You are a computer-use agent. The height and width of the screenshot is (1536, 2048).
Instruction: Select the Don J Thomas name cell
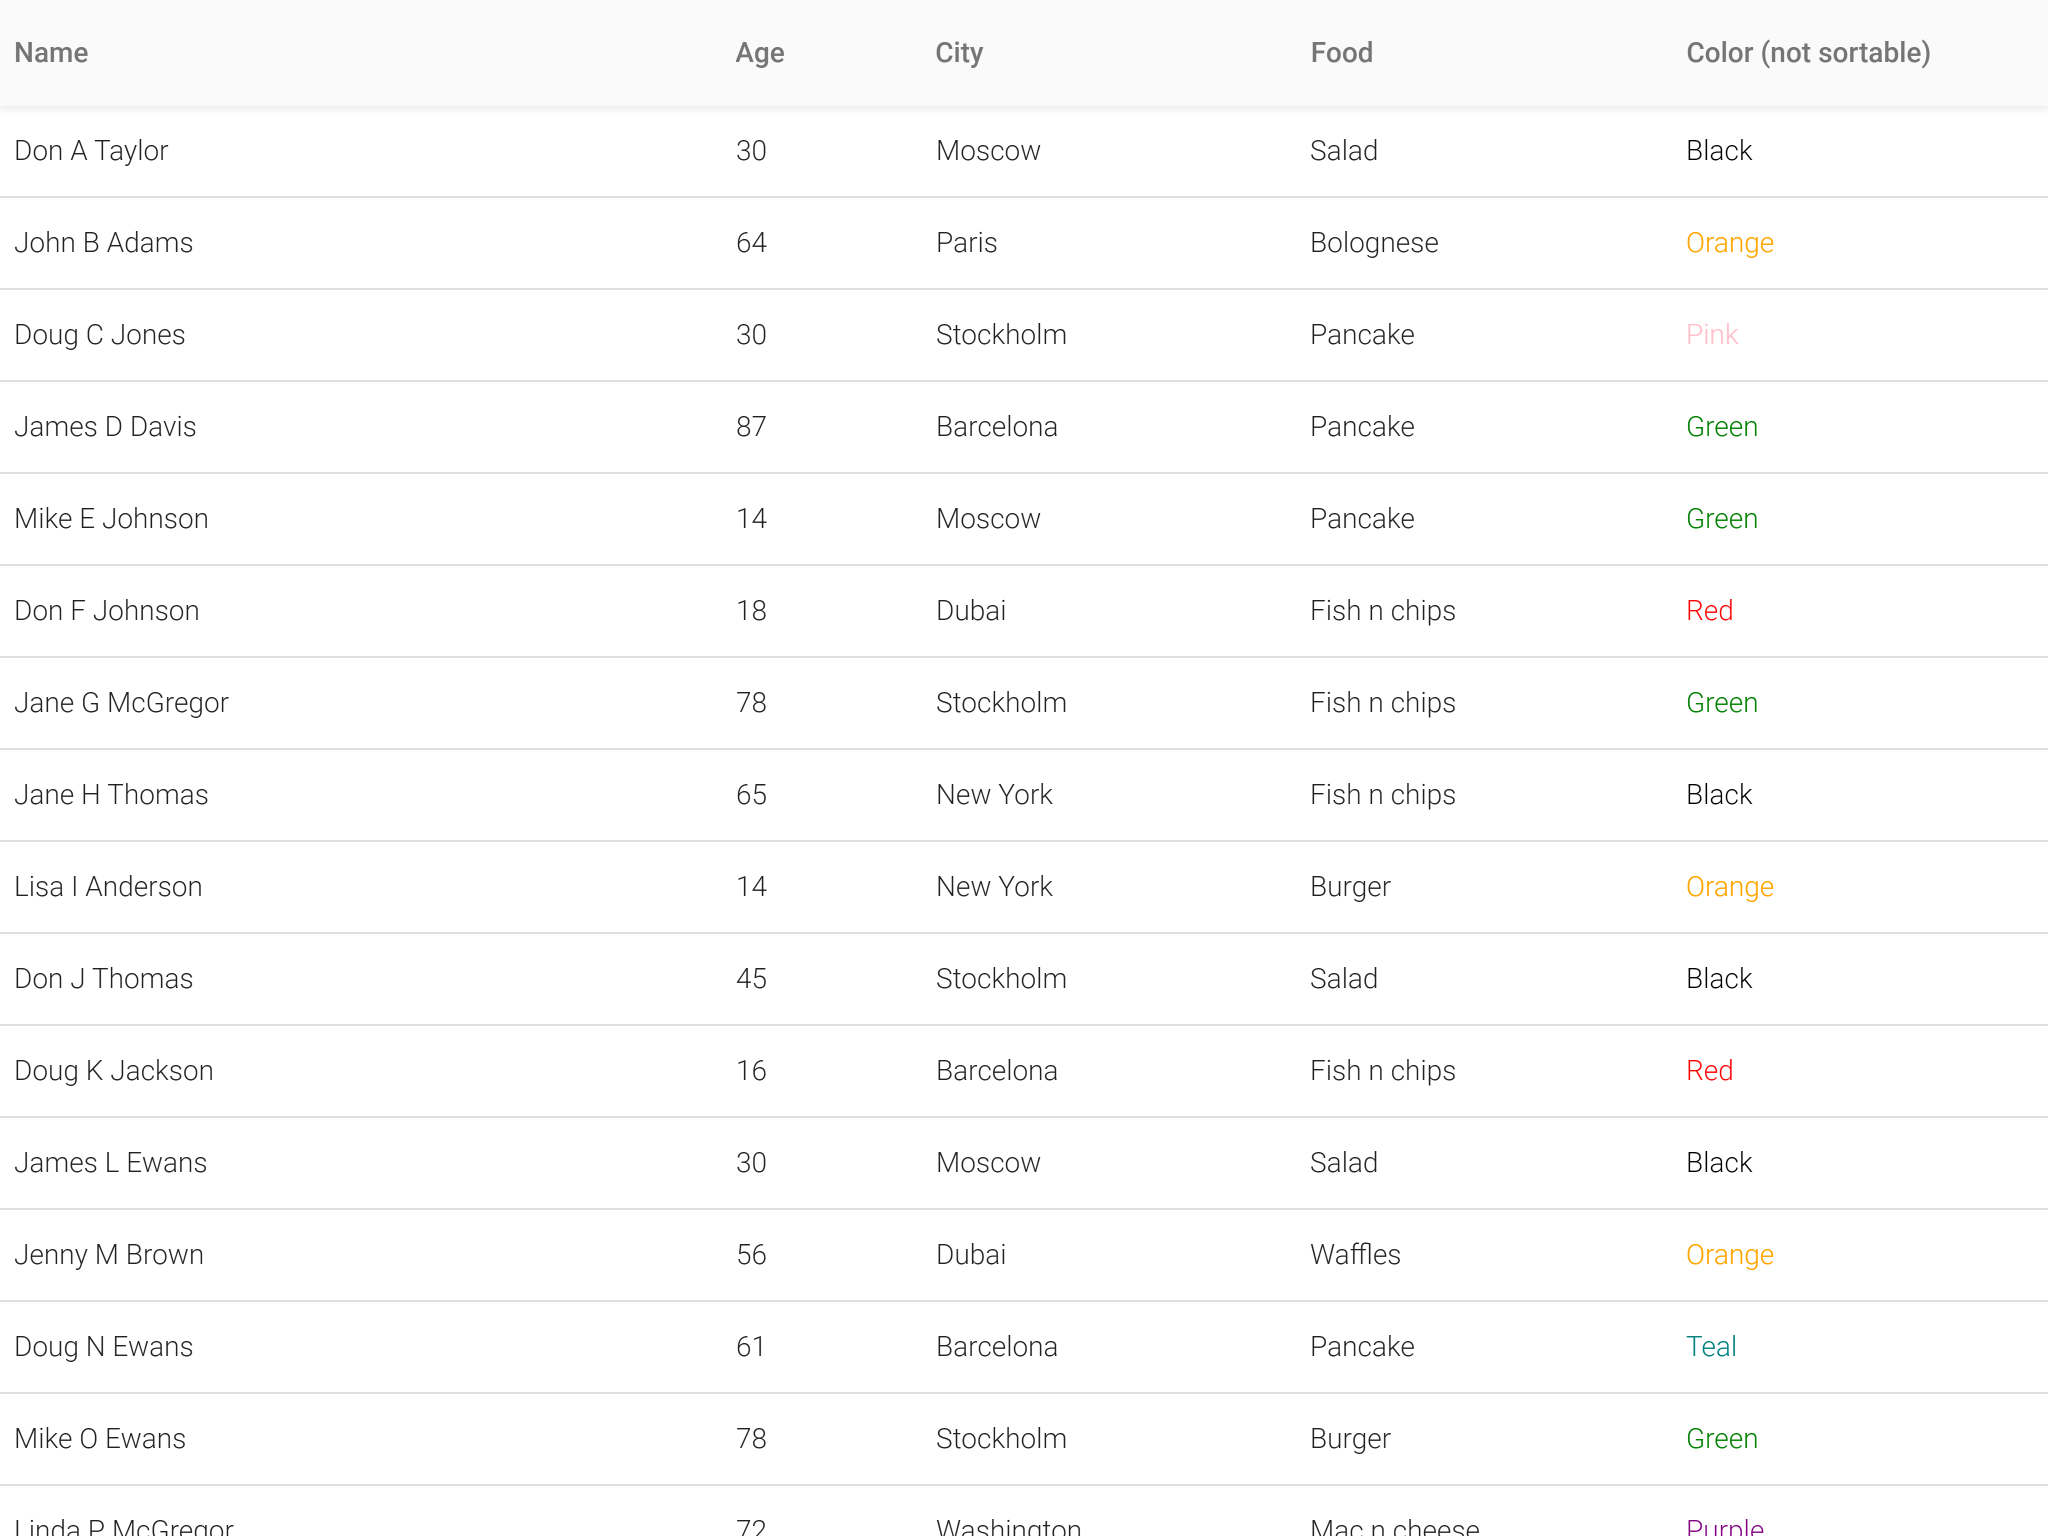[103, 979]
